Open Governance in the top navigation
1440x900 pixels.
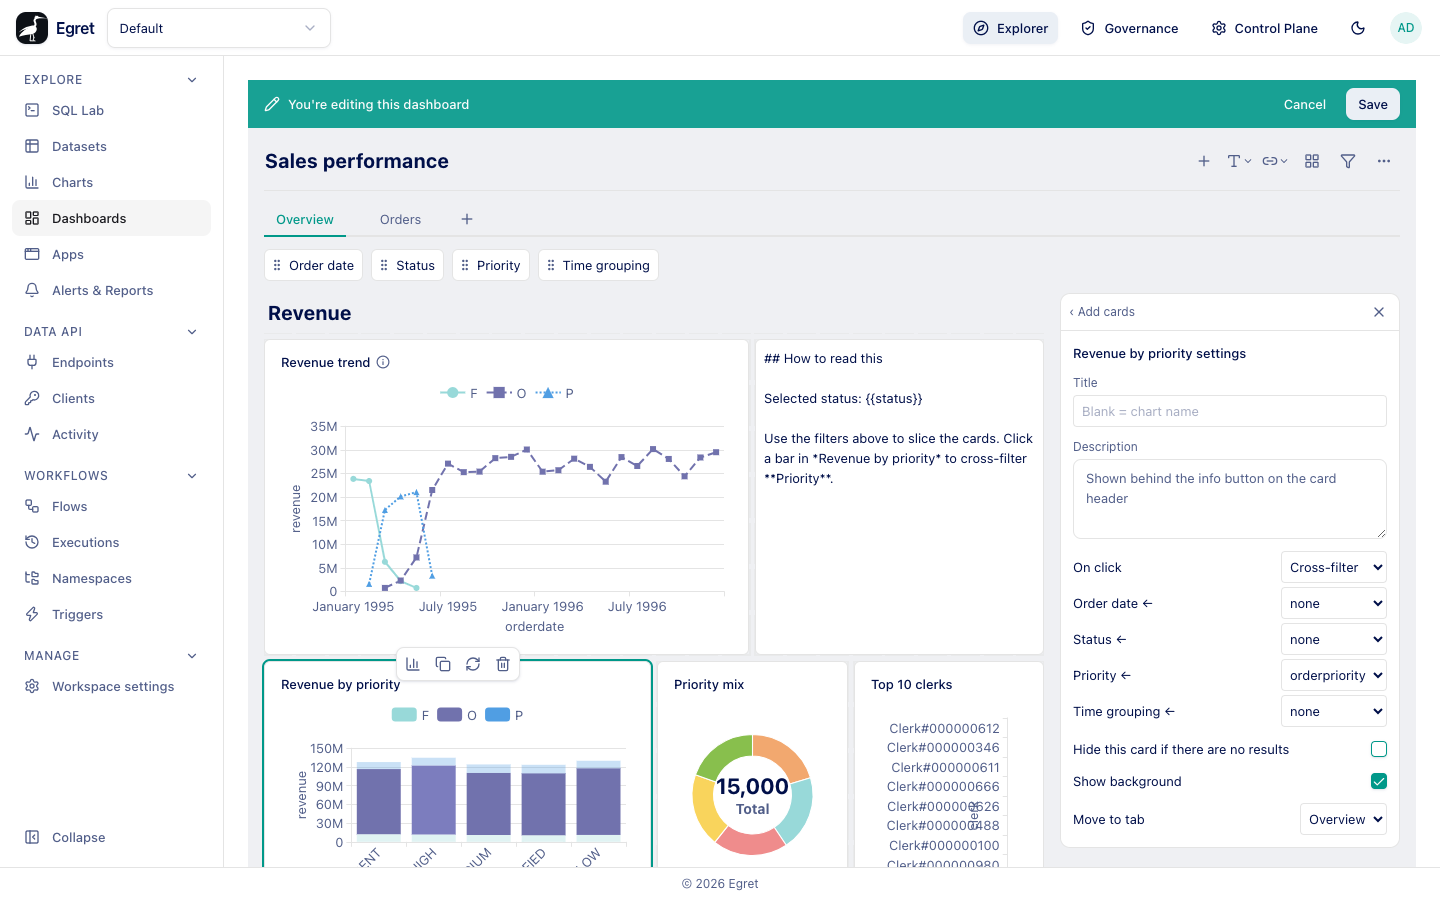[1130, 28]
